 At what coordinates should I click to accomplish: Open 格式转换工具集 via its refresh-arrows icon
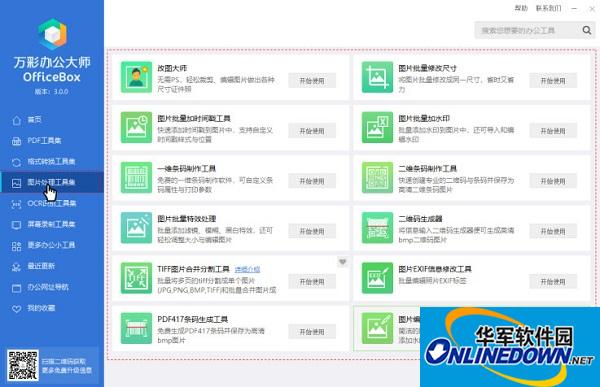16,162
